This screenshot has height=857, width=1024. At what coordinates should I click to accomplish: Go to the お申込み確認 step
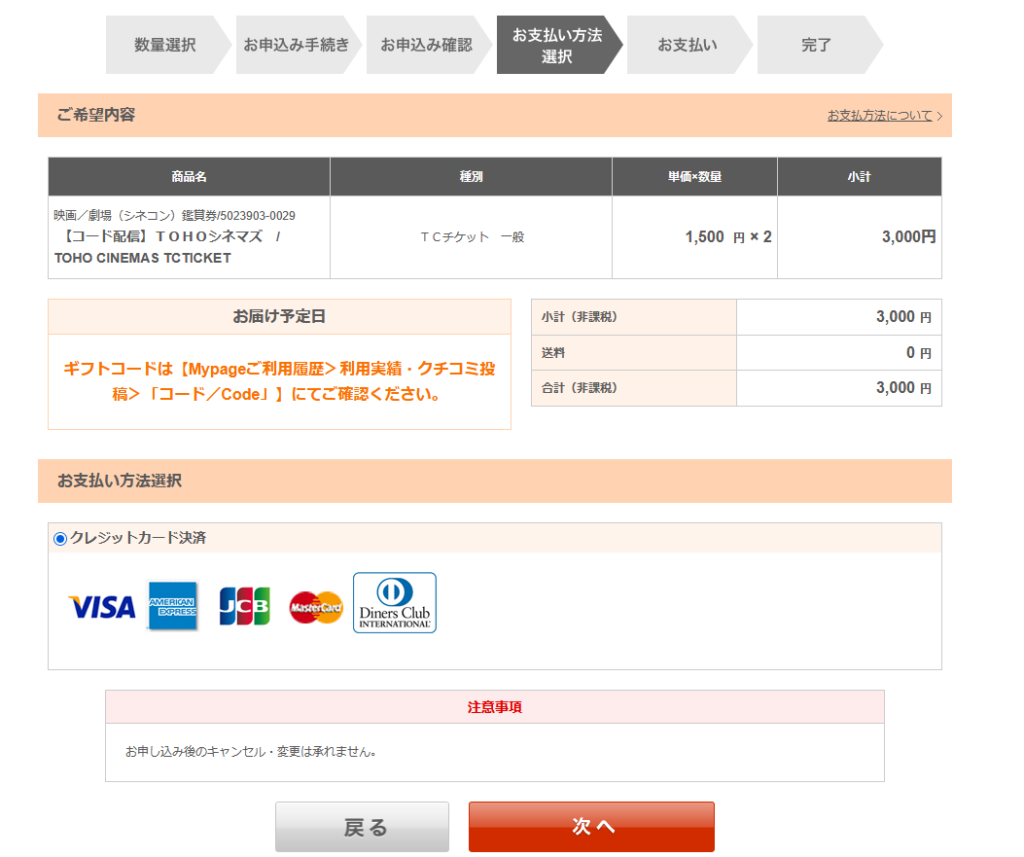[x=426, y=45]
